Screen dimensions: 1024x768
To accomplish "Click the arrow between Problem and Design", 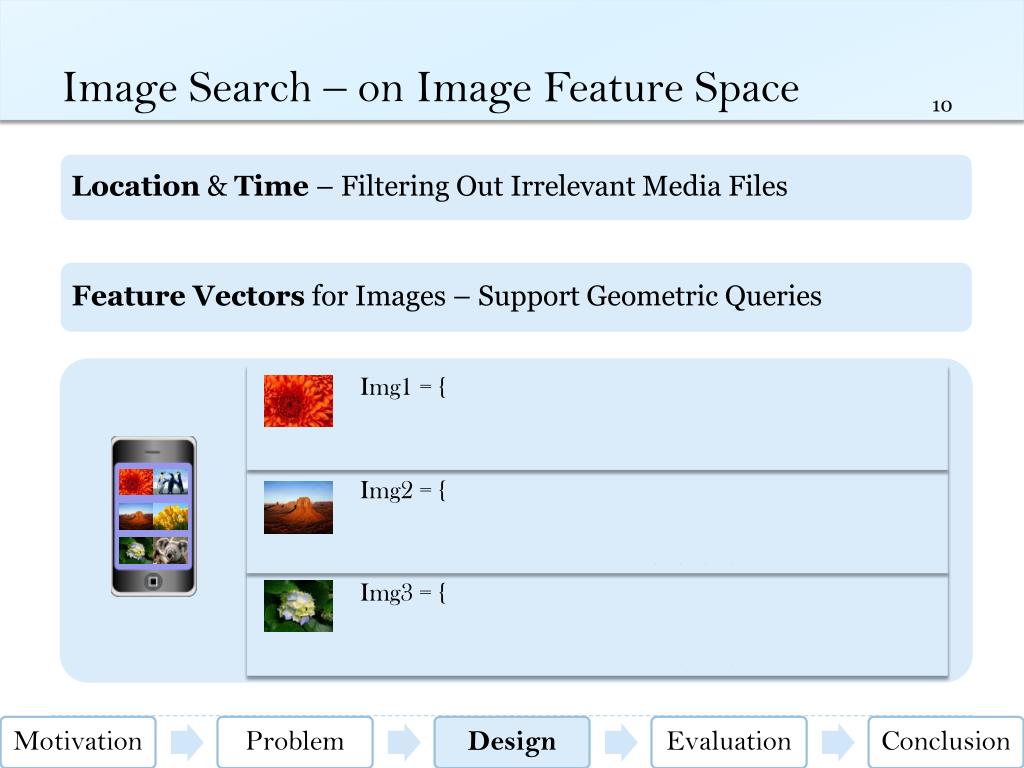I will coord(404,742).
